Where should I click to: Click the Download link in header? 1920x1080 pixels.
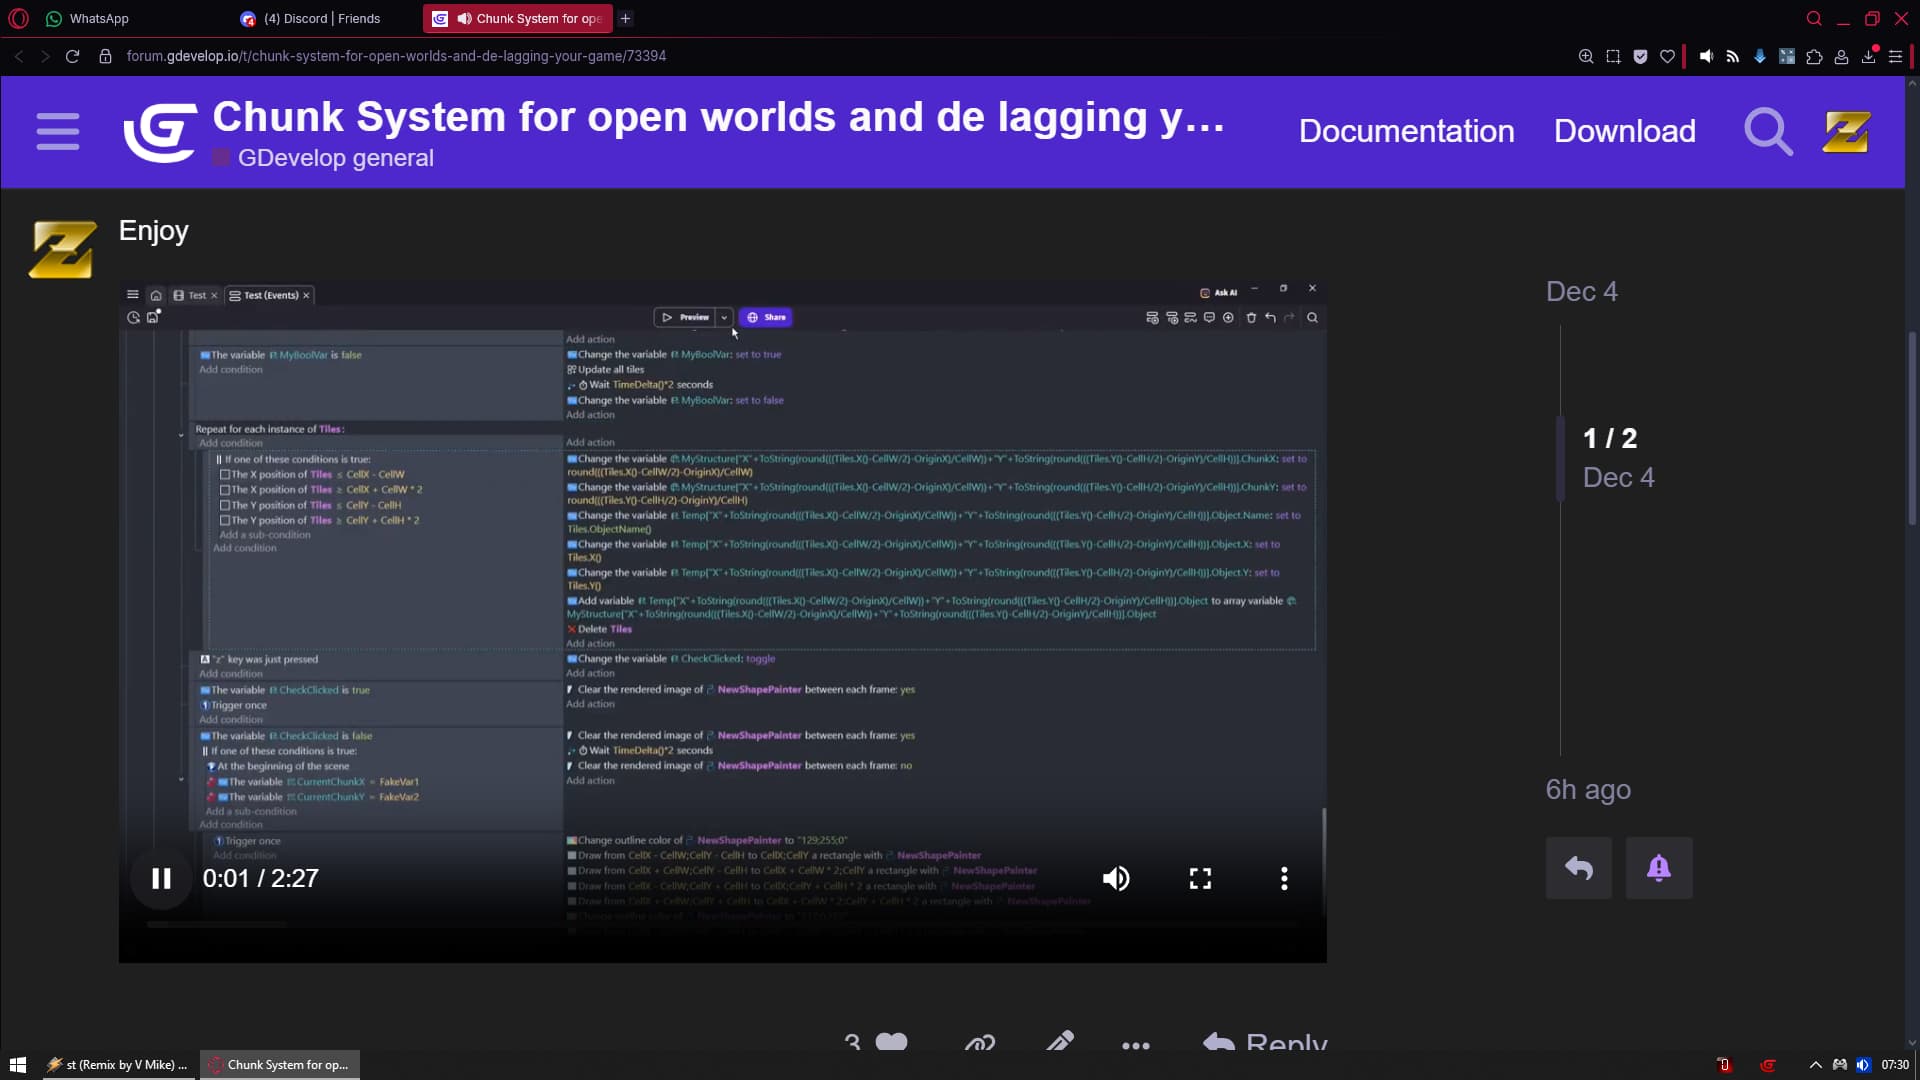1624,131
